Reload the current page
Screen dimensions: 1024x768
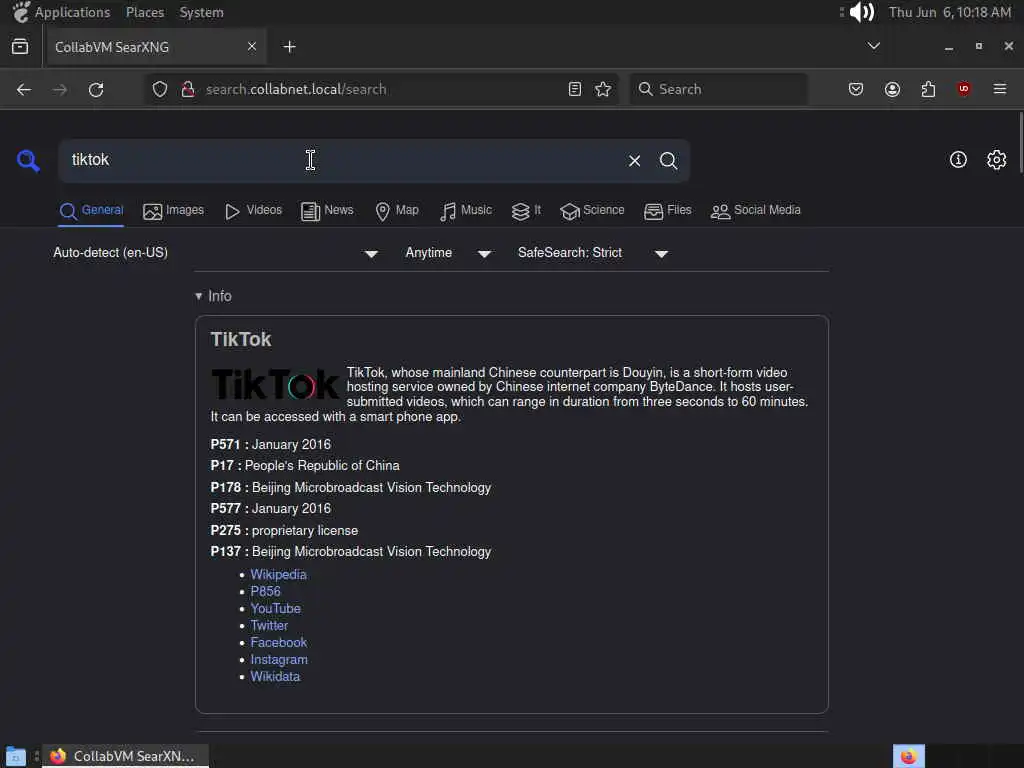click(x=96, y=89)
